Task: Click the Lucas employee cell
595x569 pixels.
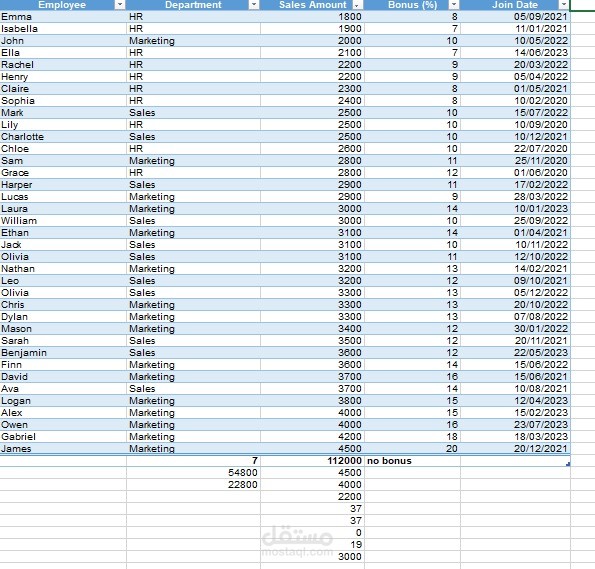Action: tap(63, 197)
